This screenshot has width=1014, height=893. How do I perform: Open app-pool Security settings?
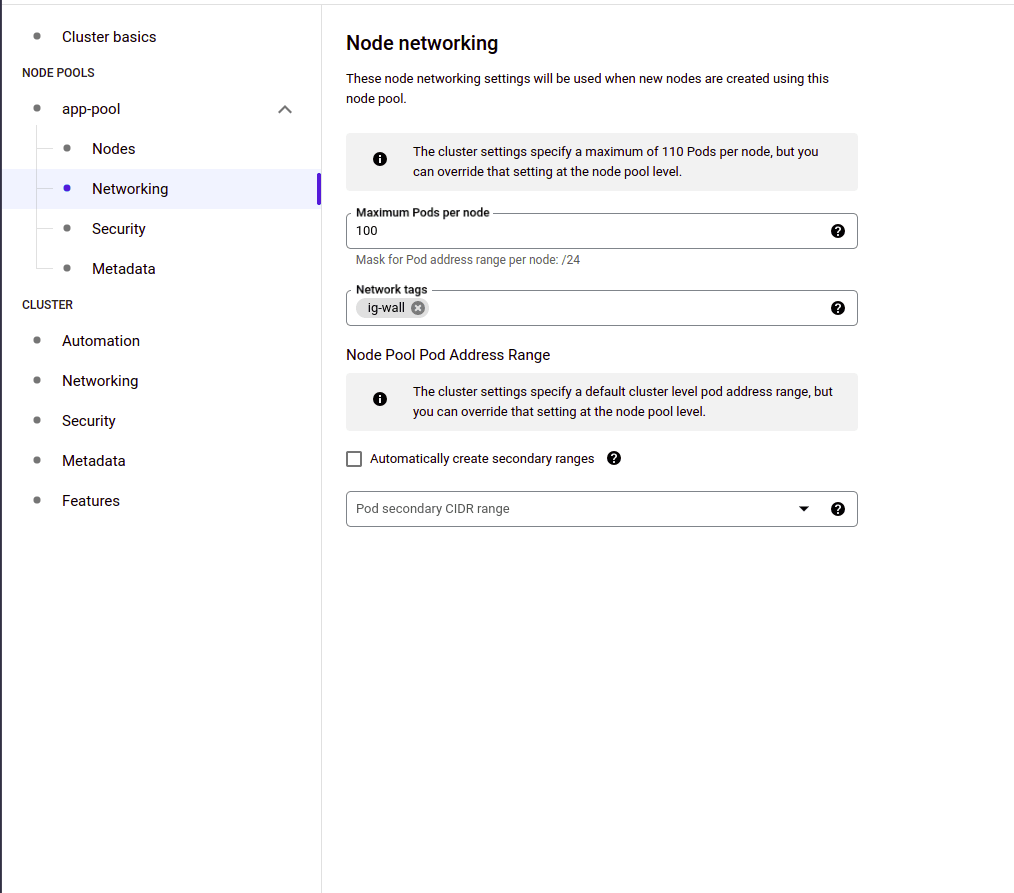(119, 229)
